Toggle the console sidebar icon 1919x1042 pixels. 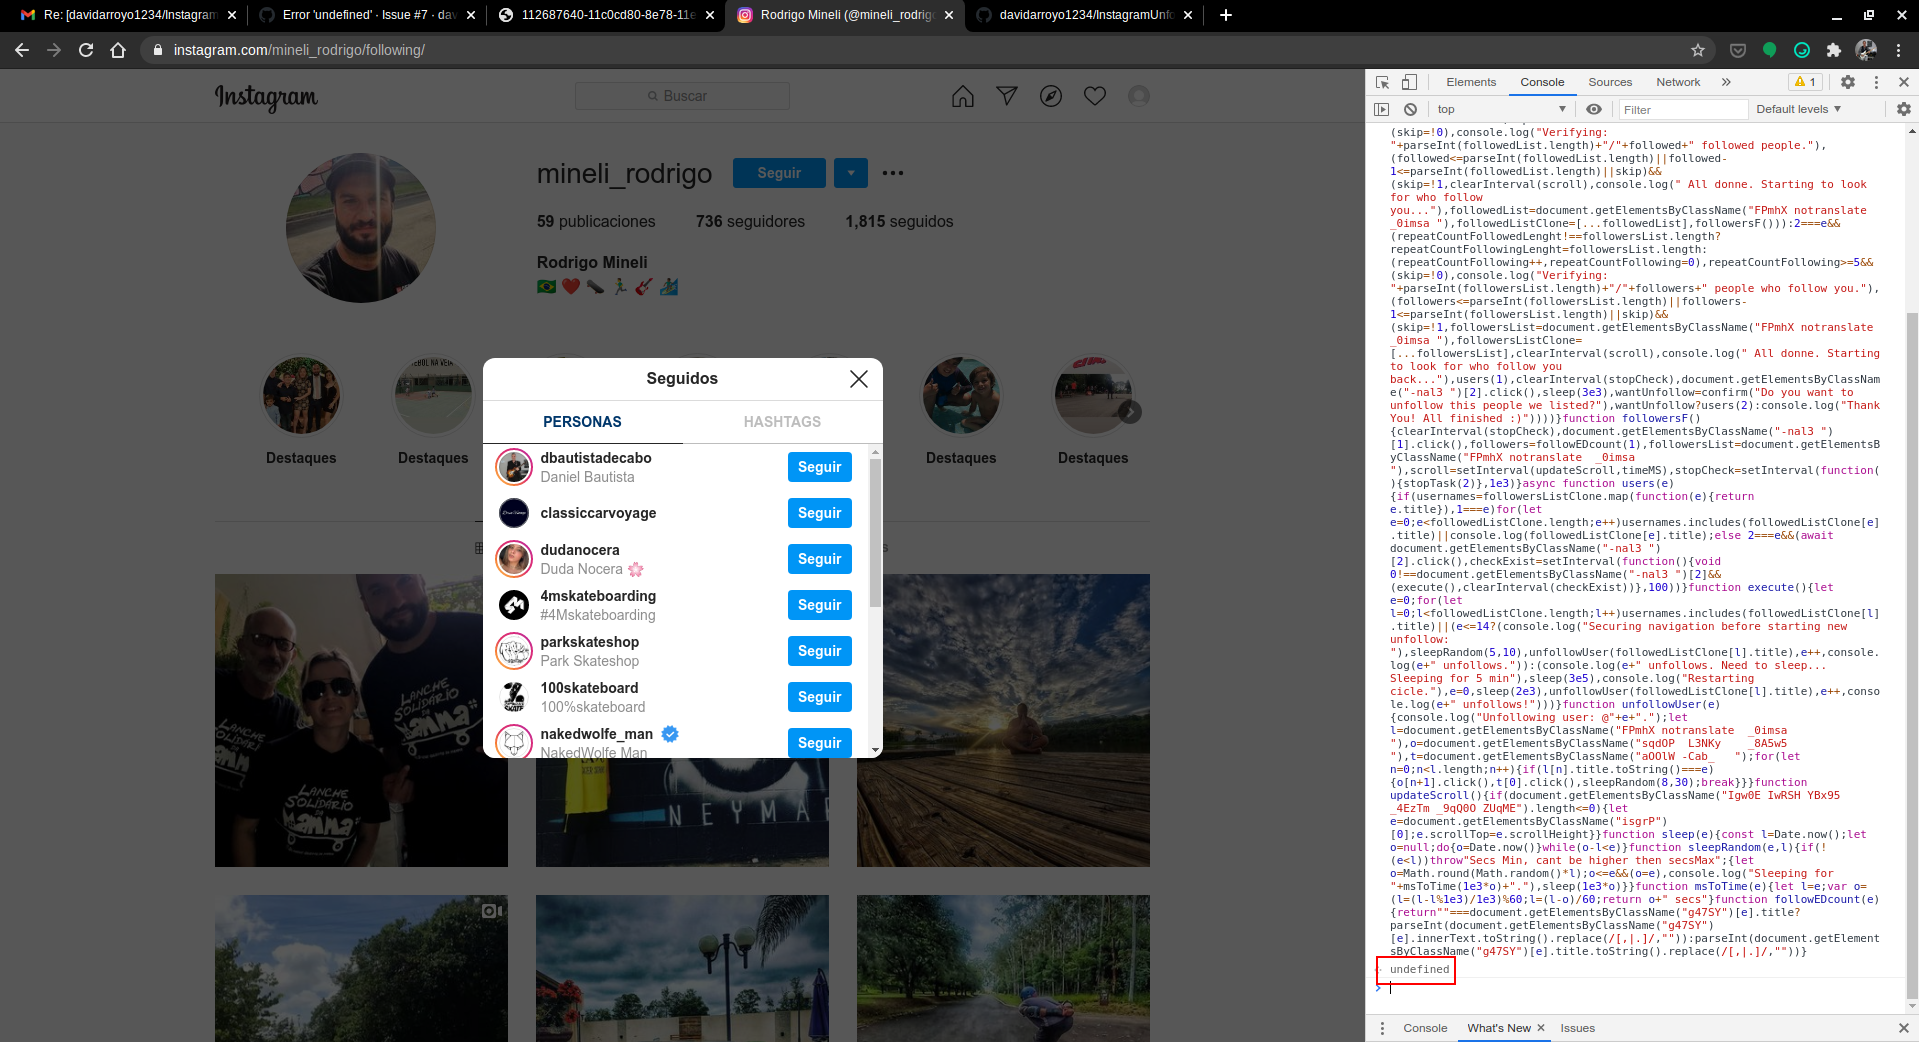coord(1382,109)
